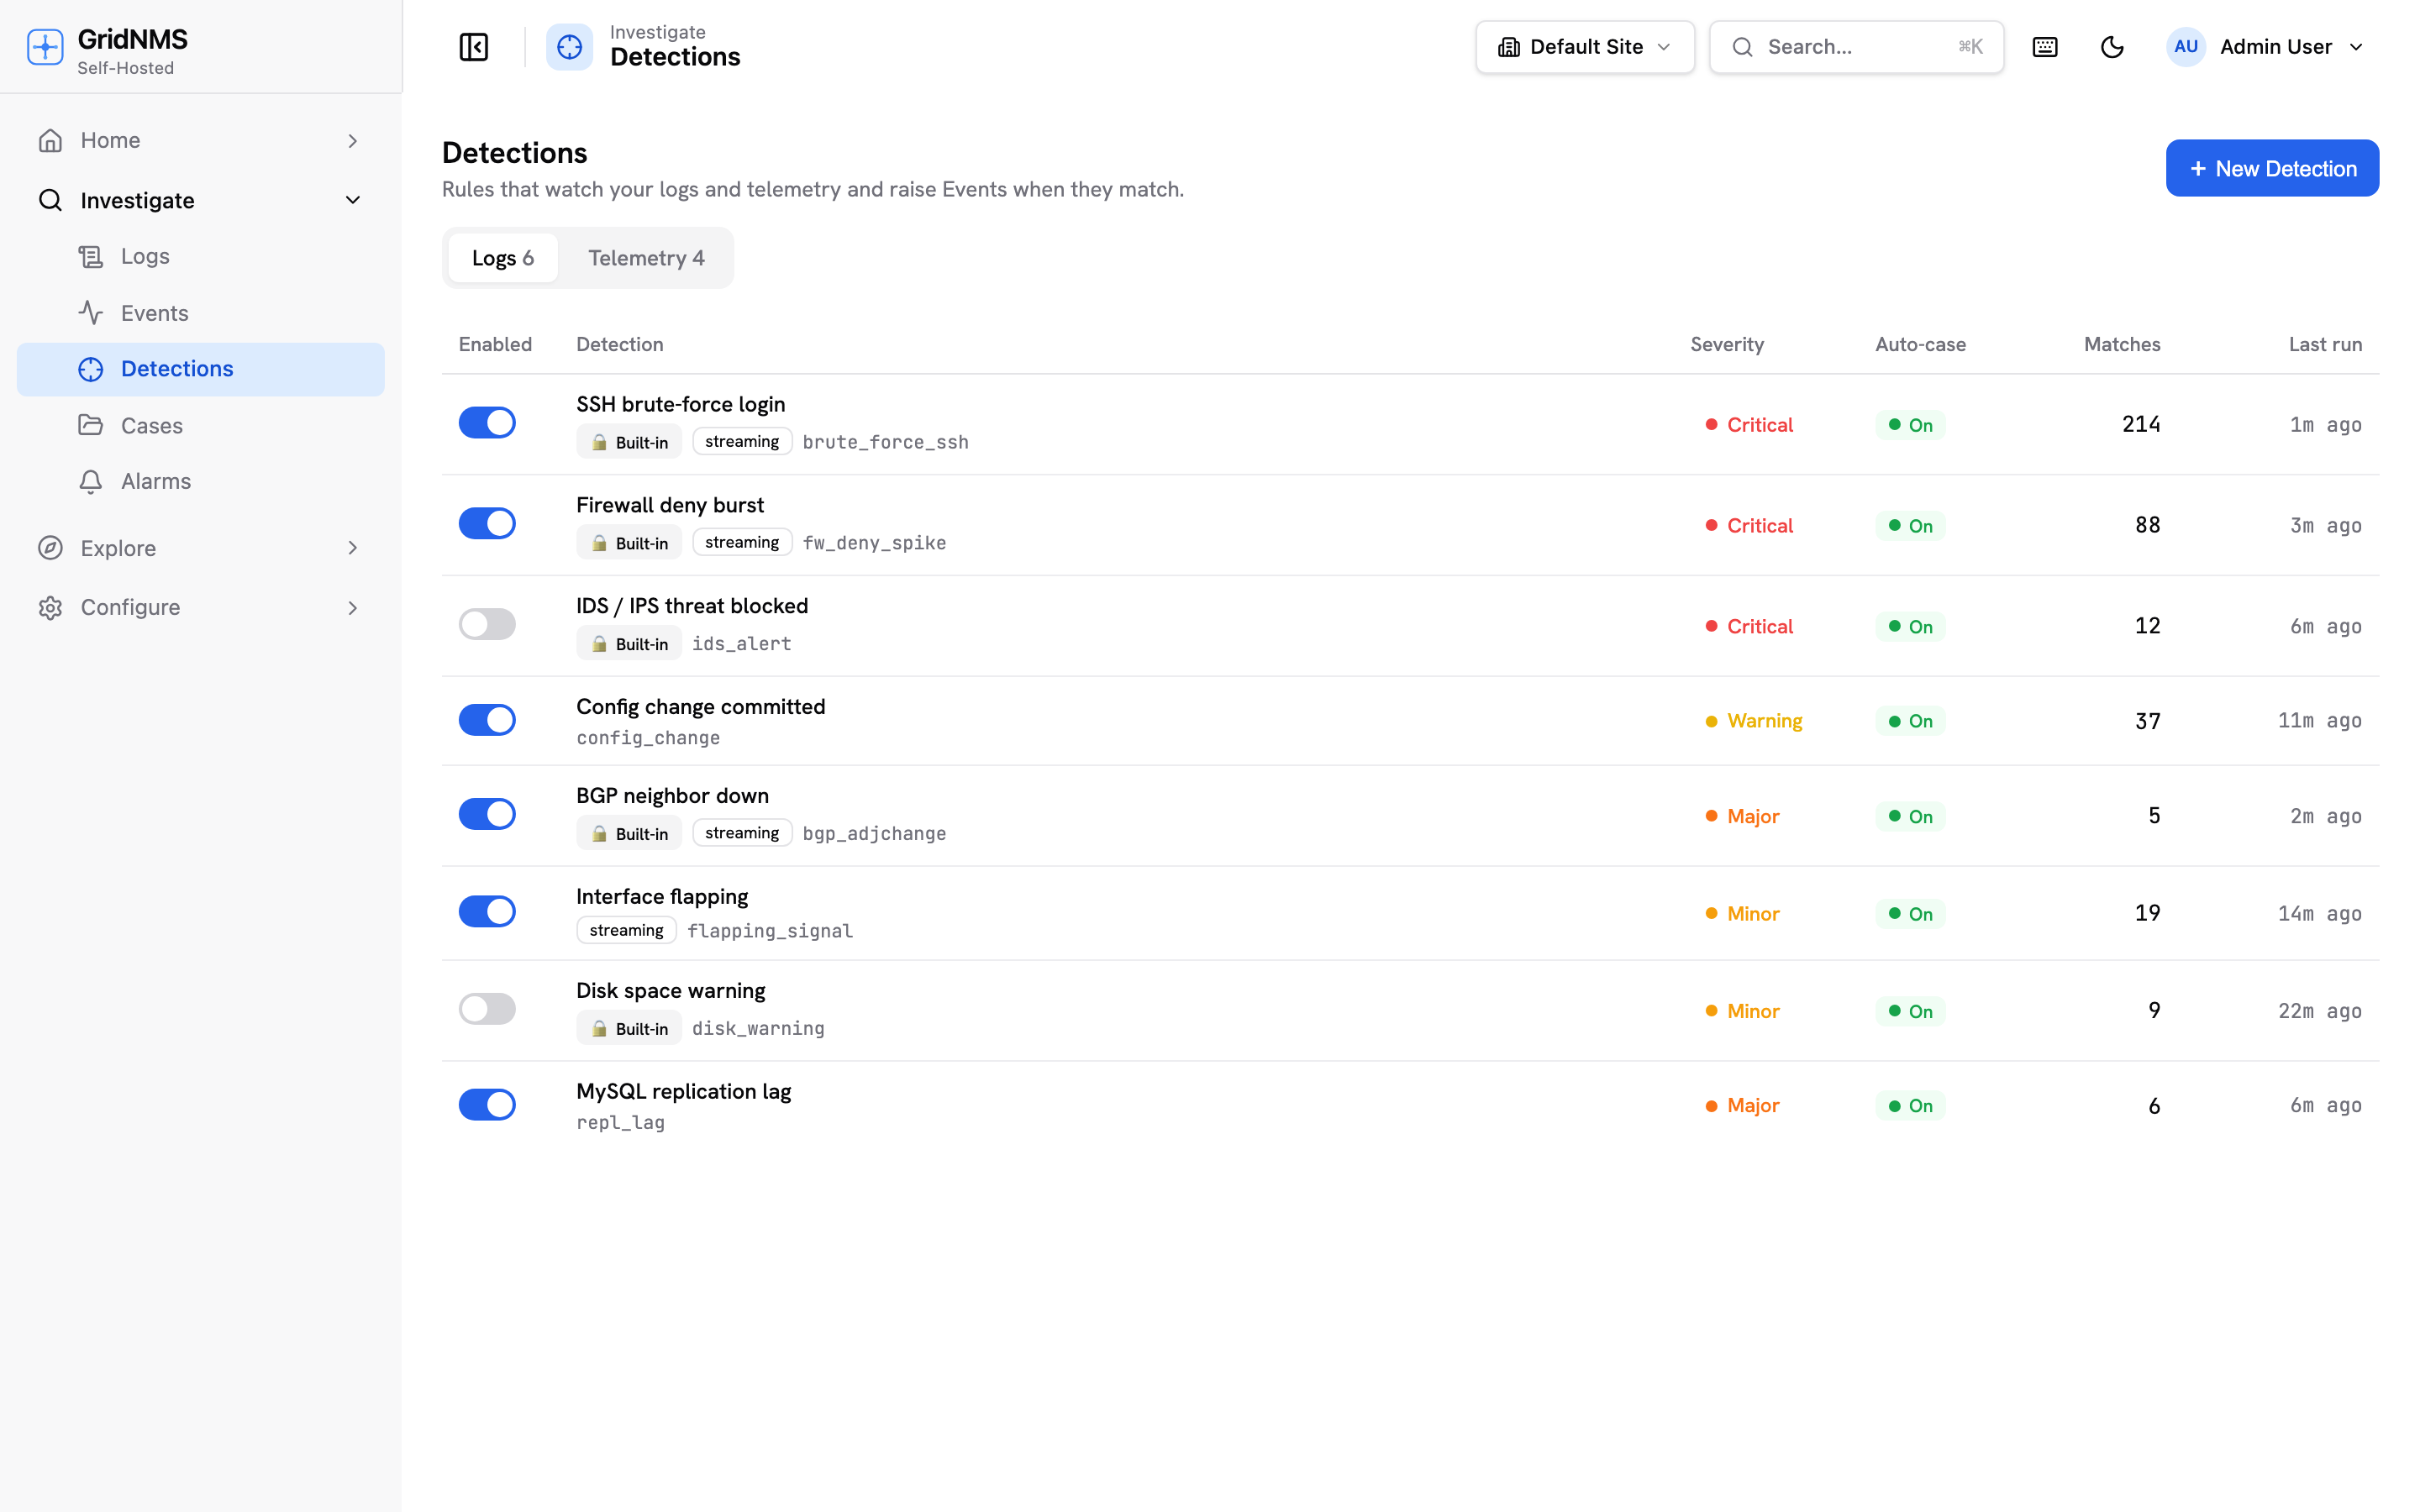Open the Admin User account menu
The image size is (2420, 1512).
[2265, 47]
